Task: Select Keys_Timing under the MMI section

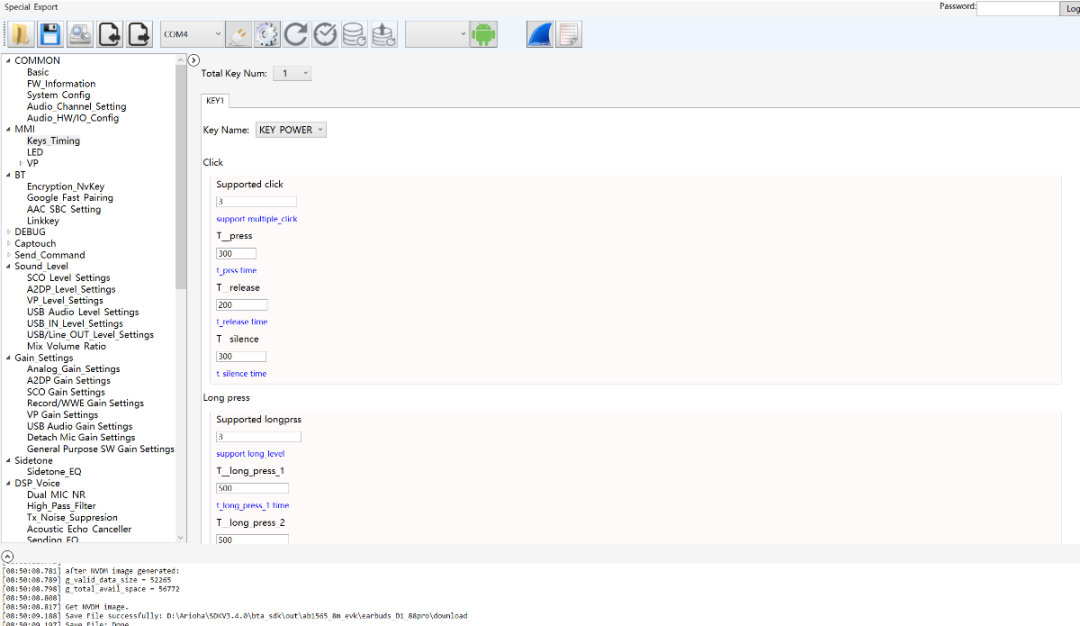Action: pyautogui.click(x=53, y=140)
